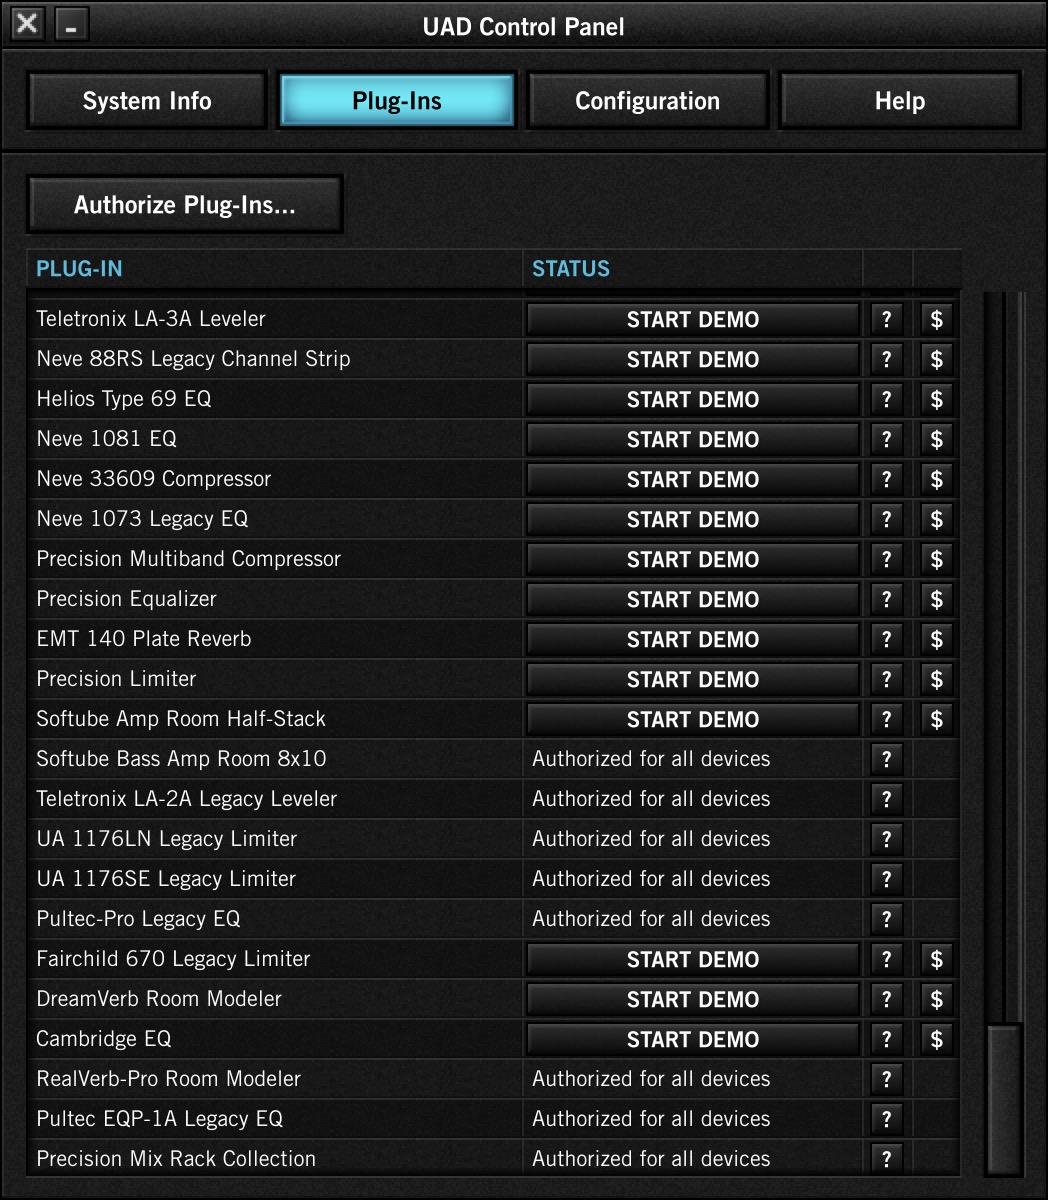Click the buy icon for Fairchild 670 Legacy Limiter
Image resolution: width=1048 pixels, height=1200 pixels.
pos(936,959)
